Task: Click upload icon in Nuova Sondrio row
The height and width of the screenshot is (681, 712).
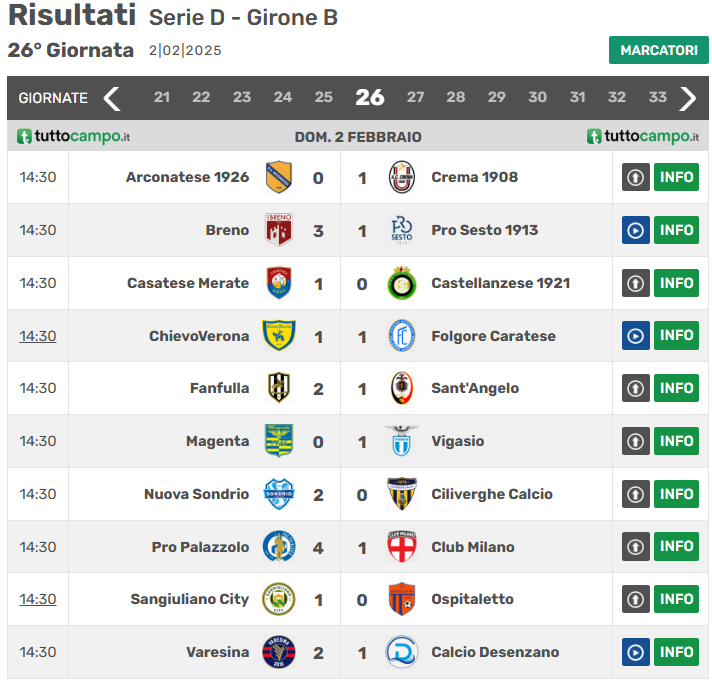Action: tap(636, 494)
